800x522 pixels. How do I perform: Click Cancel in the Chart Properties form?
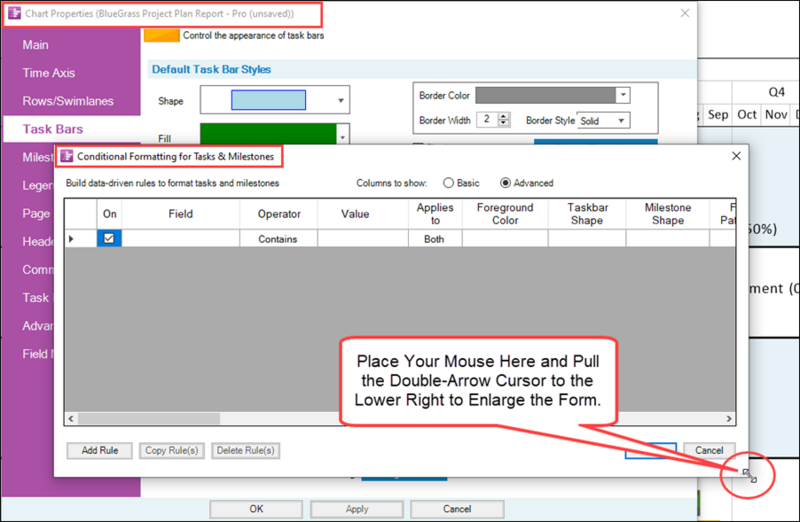click(457, 509)
